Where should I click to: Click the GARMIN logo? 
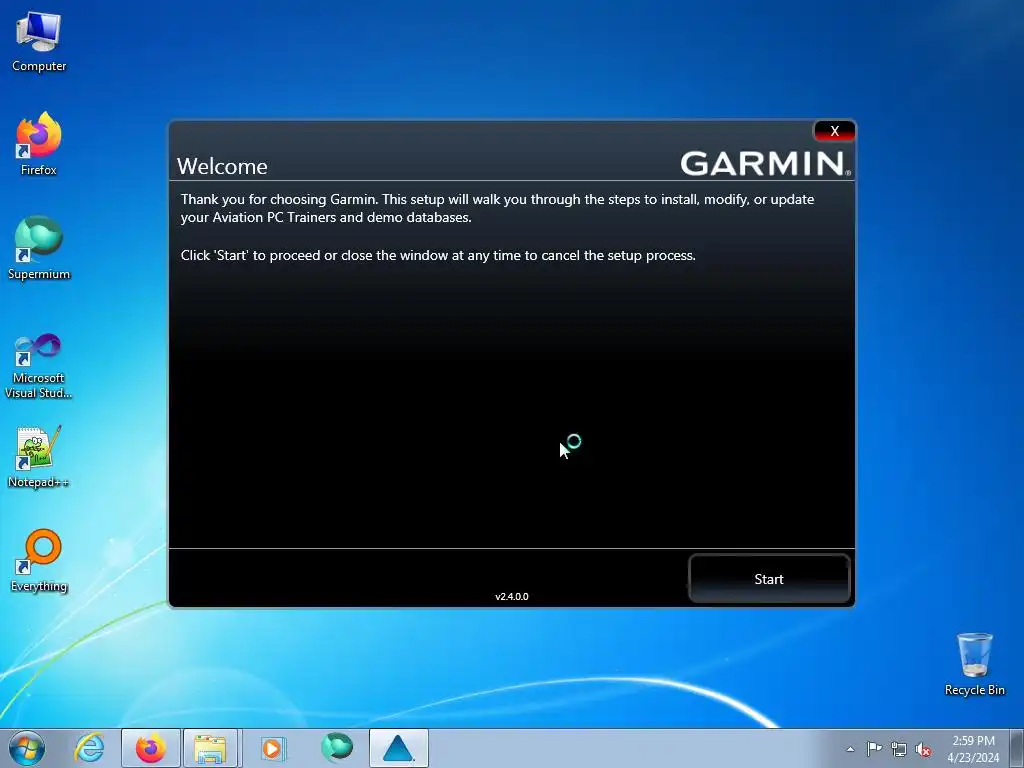[765, 163]
